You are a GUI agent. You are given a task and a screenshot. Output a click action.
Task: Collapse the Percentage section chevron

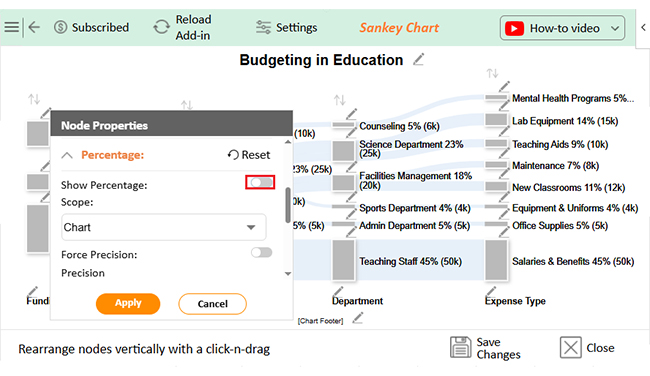pos(67,155)
